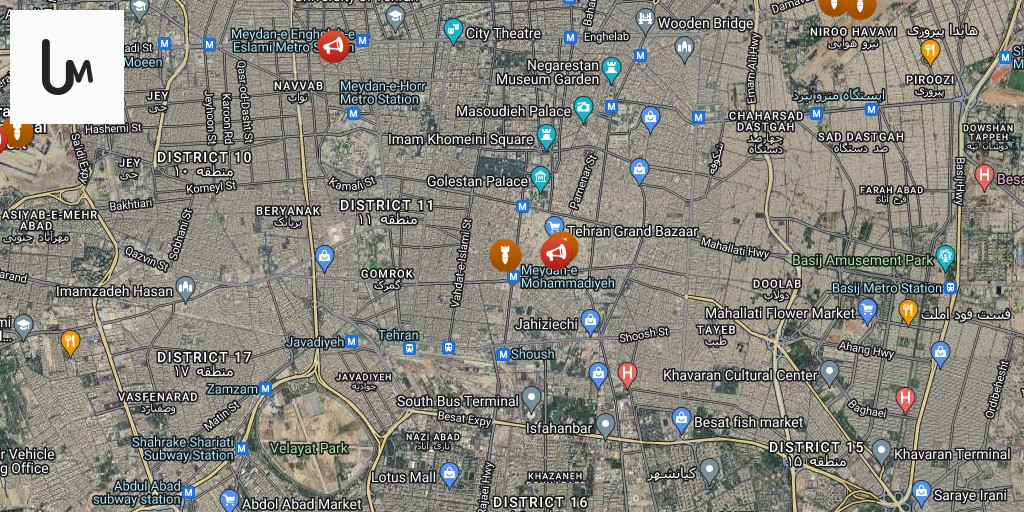Click the Besat fish market shopping icon
This screenshot has width=1024, height=512.
[x=681, y=420]
